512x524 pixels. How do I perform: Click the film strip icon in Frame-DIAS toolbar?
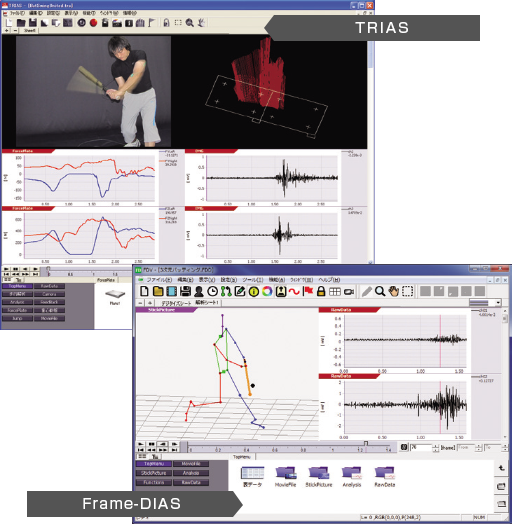point(172,291)
